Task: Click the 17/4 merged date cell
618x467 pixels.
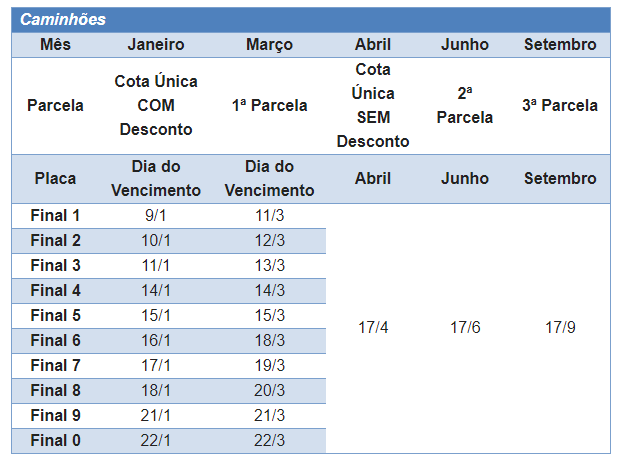Action: point(372,328)
